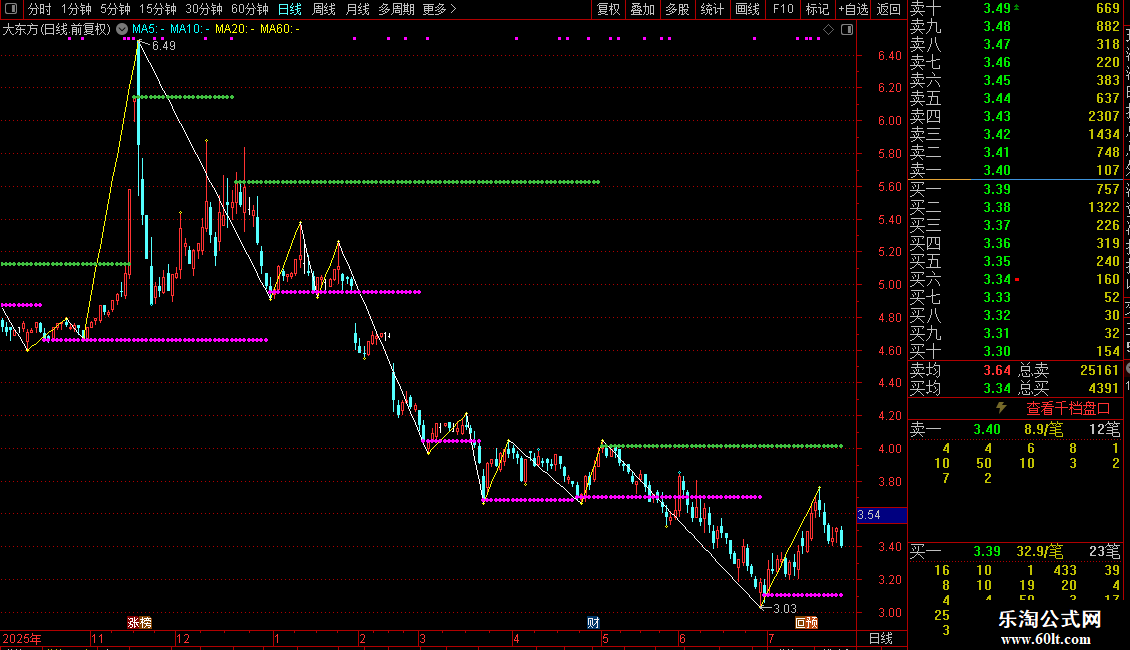Add stock with +自选 button
The width and height of the screenshot is (1130, 650).
(853, 9)
